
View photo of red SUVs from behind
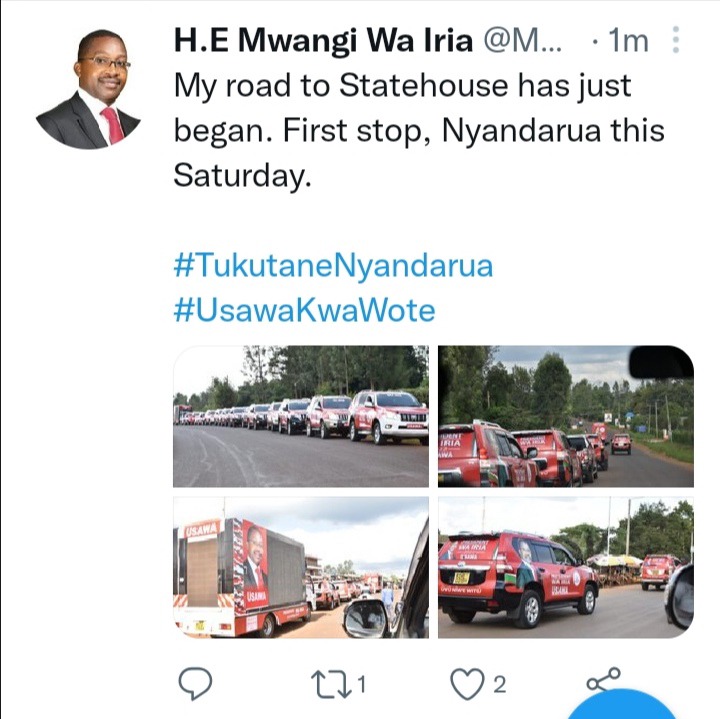[566, 416]
